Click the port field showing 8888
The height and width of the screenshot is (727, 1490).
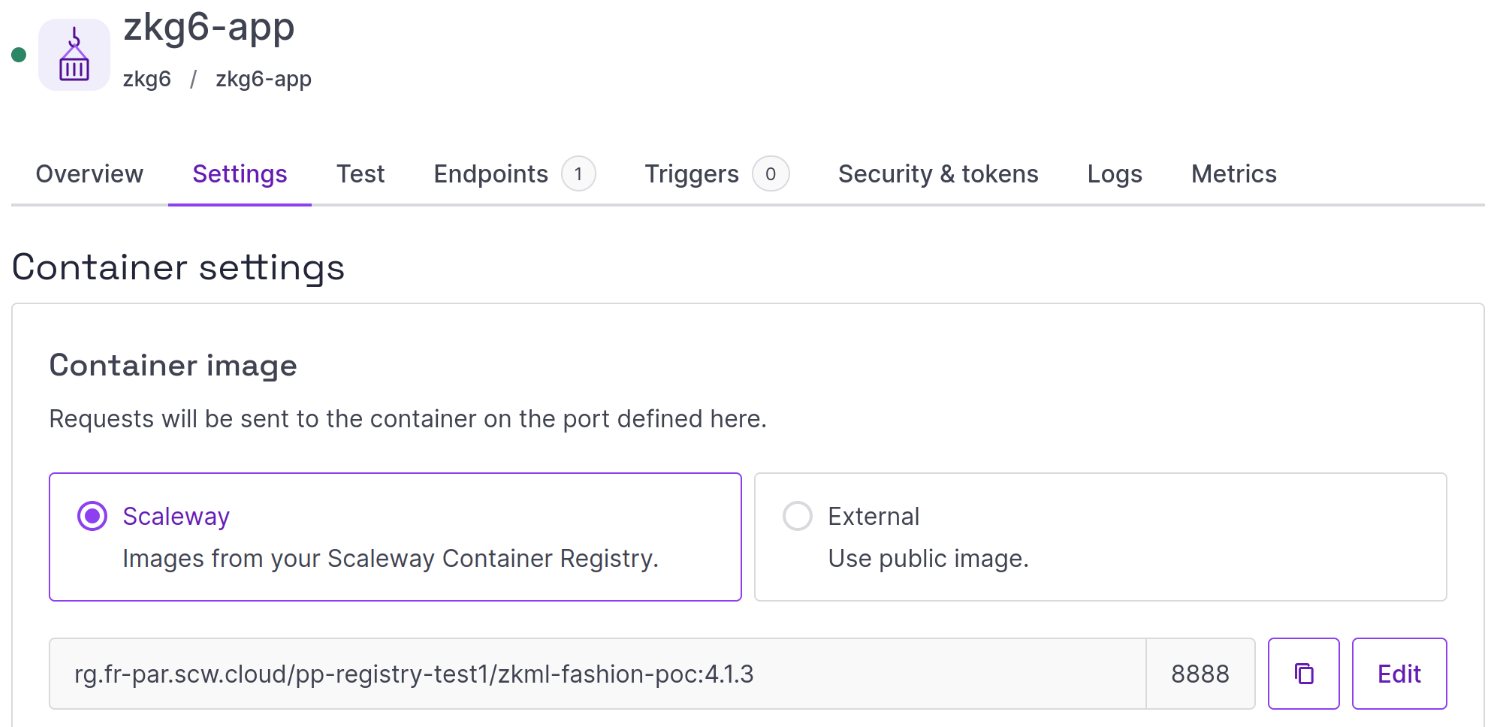tap(1200, 674)
